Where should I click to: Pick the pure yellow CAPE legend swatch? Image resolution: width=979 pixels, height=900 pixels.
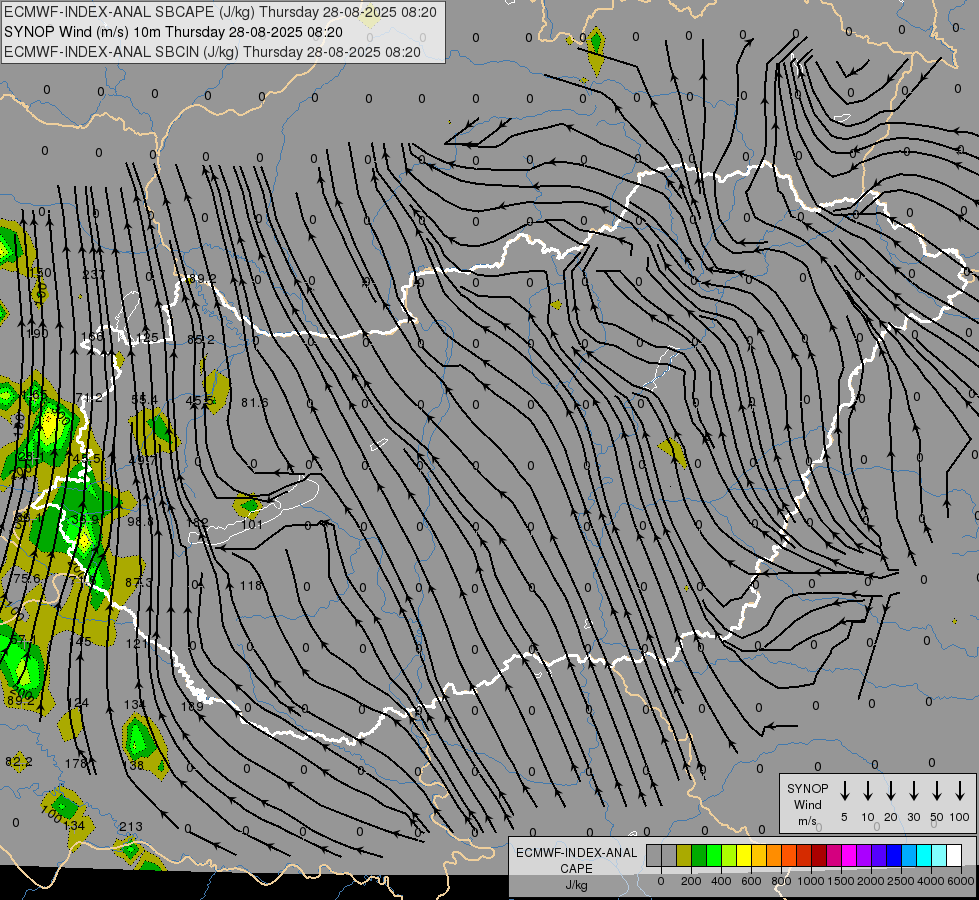pyautogui.click(x=744, y=855)
